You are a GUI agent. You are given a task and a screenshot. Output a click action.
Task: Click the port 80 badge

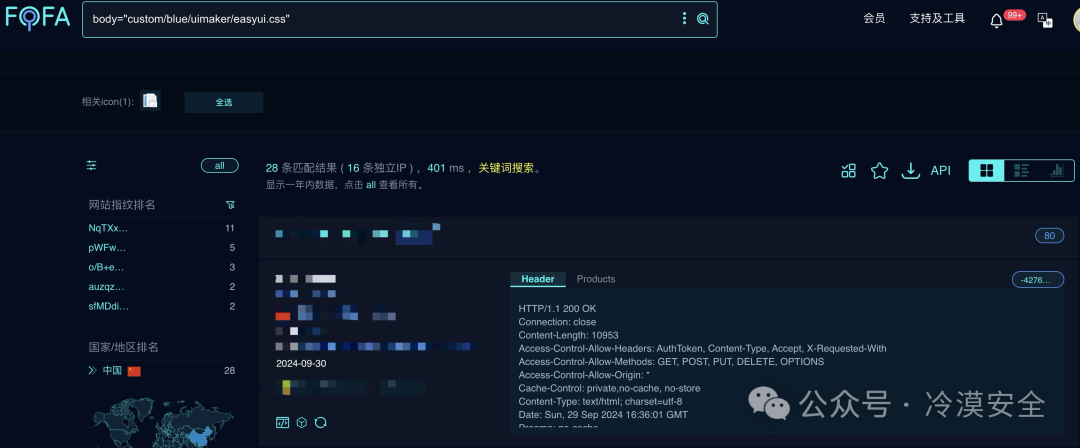pos(1049,236)
